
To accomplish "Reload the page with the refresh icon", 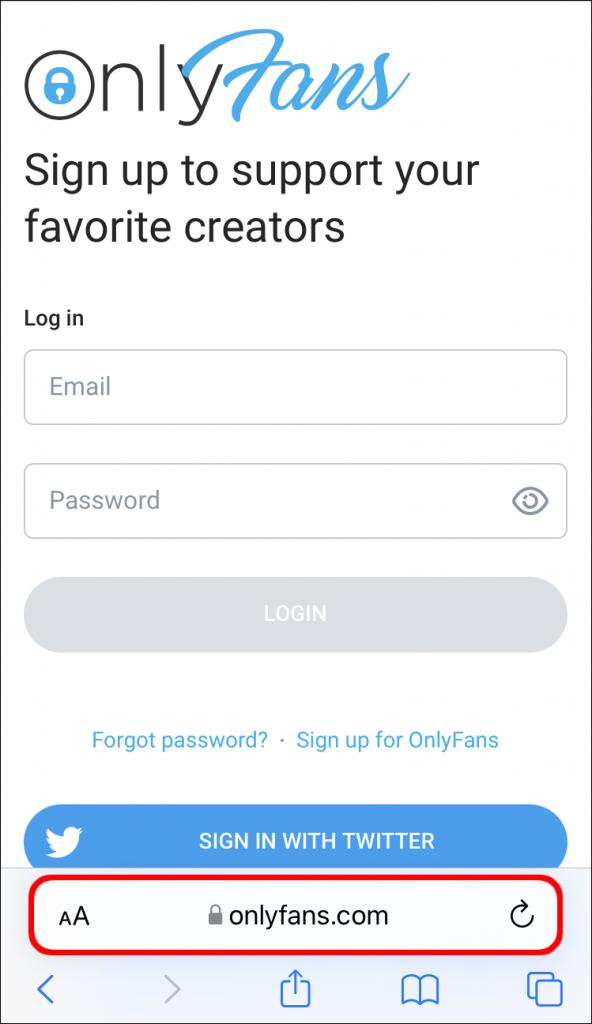I will 521,915.
